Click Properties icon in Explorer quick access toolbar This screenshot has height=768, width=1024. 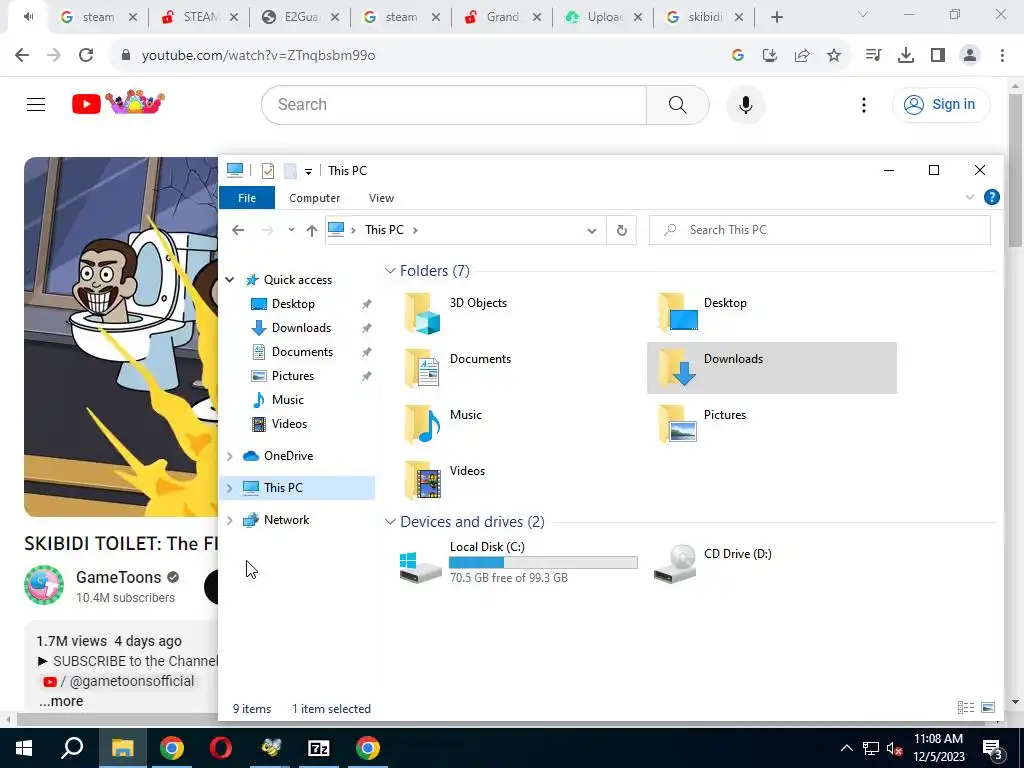(x=268, y=171)
